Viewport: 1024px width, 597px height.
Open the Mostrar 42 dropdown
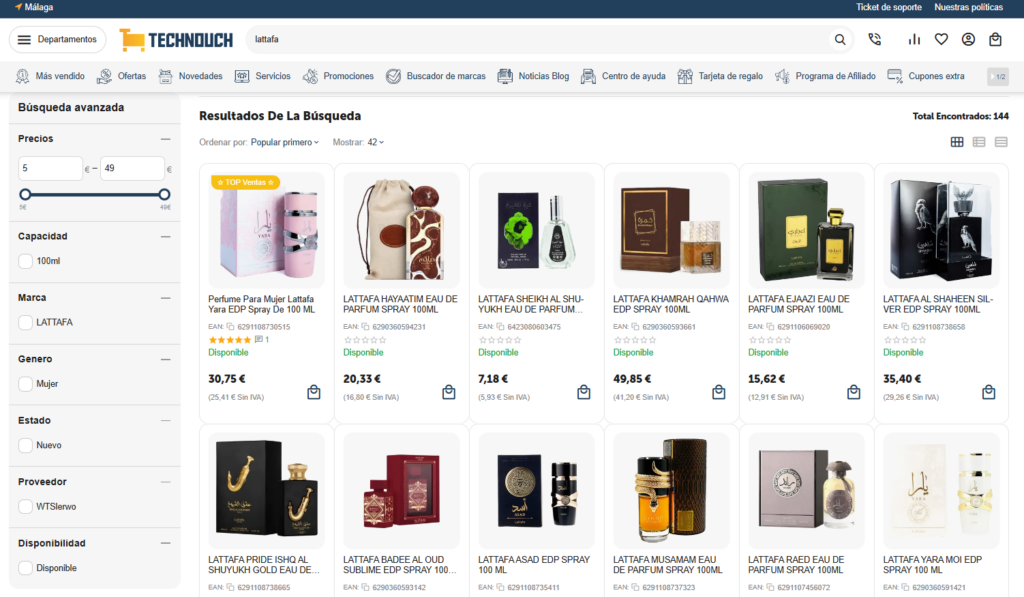[376, 142]
